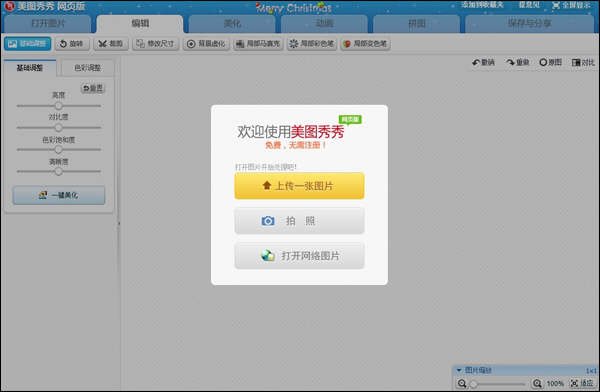This screenshot has height=392, width=600.
Task: Open the resize (修改尺寸) tool
Action: click(x=155, y=44)
